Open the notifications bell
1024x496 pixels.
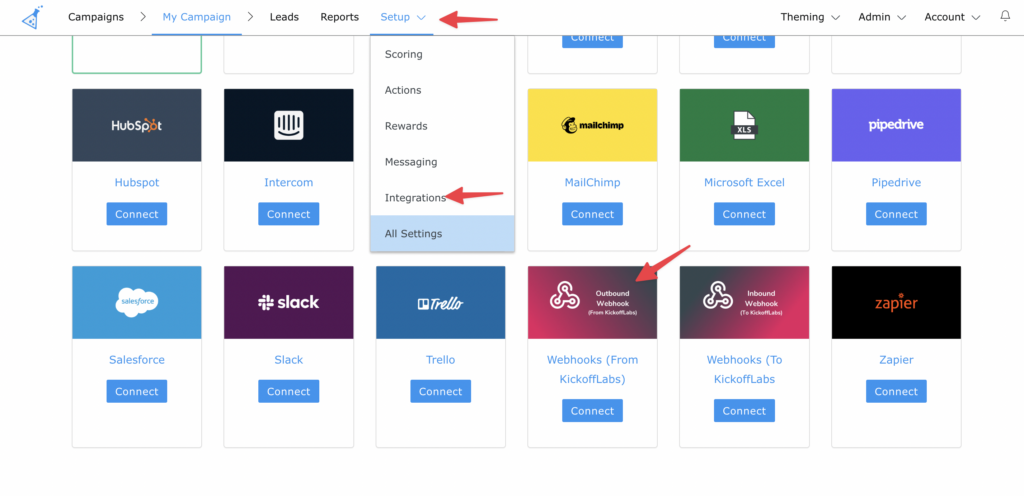pyautogui.click(x=1005, y=16)
